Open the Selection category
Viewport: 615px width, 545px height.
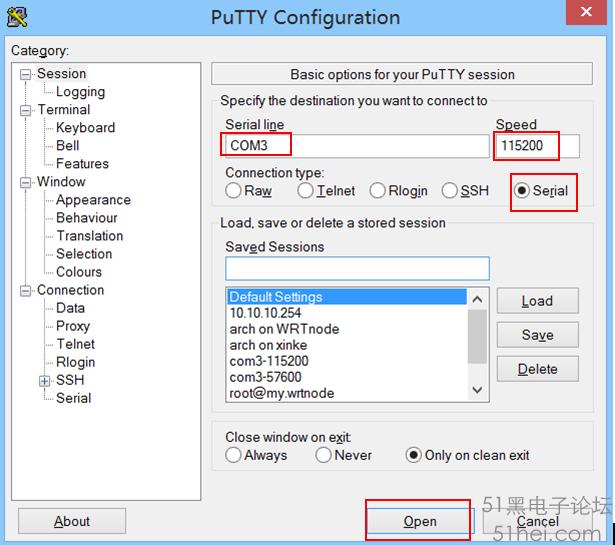pyautogui.click(x=84, y=254)
